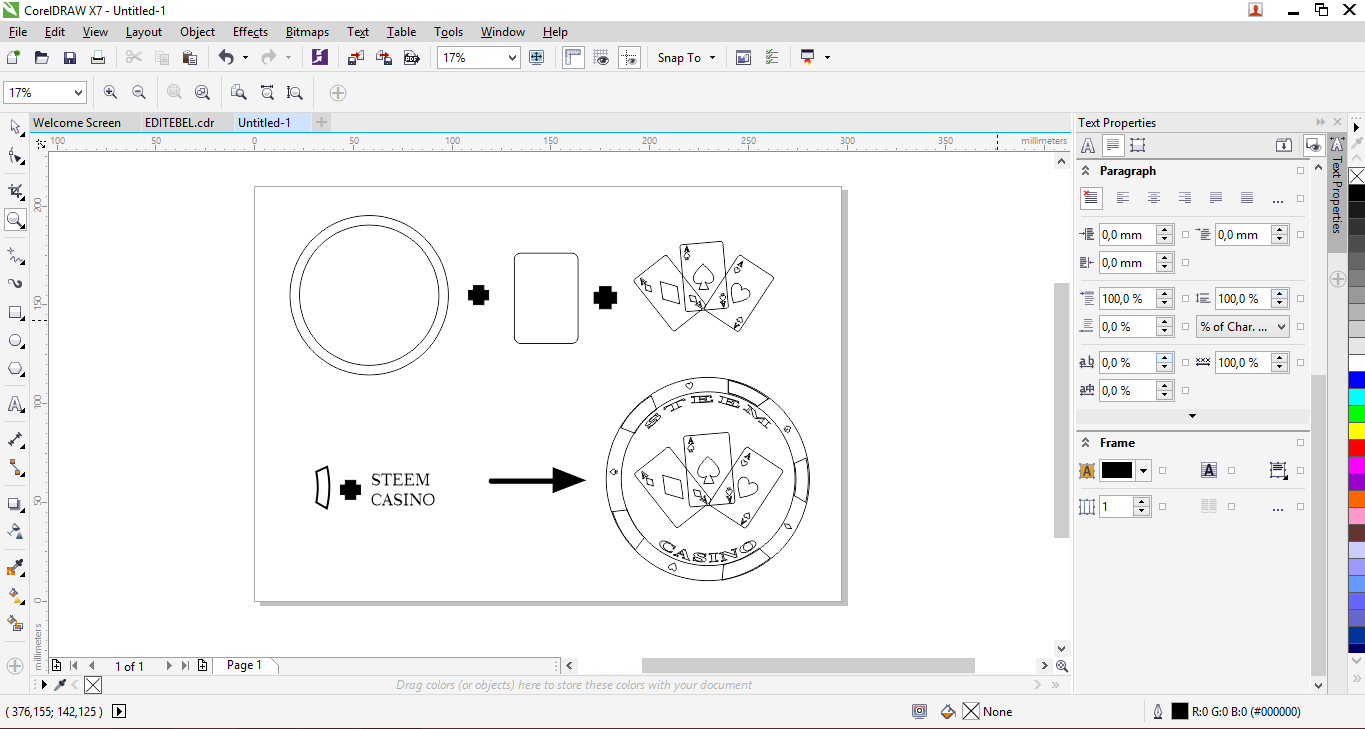Select the Interactive Fill tool
1365x729 pixels.
tap(15, 596)
